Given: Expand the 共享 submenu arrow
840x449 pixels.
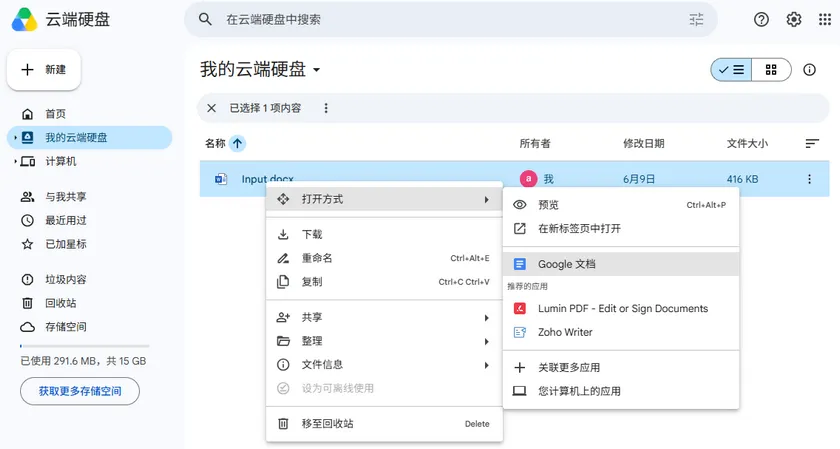Looking at the screenshot, I should click(x=486, y=318).
